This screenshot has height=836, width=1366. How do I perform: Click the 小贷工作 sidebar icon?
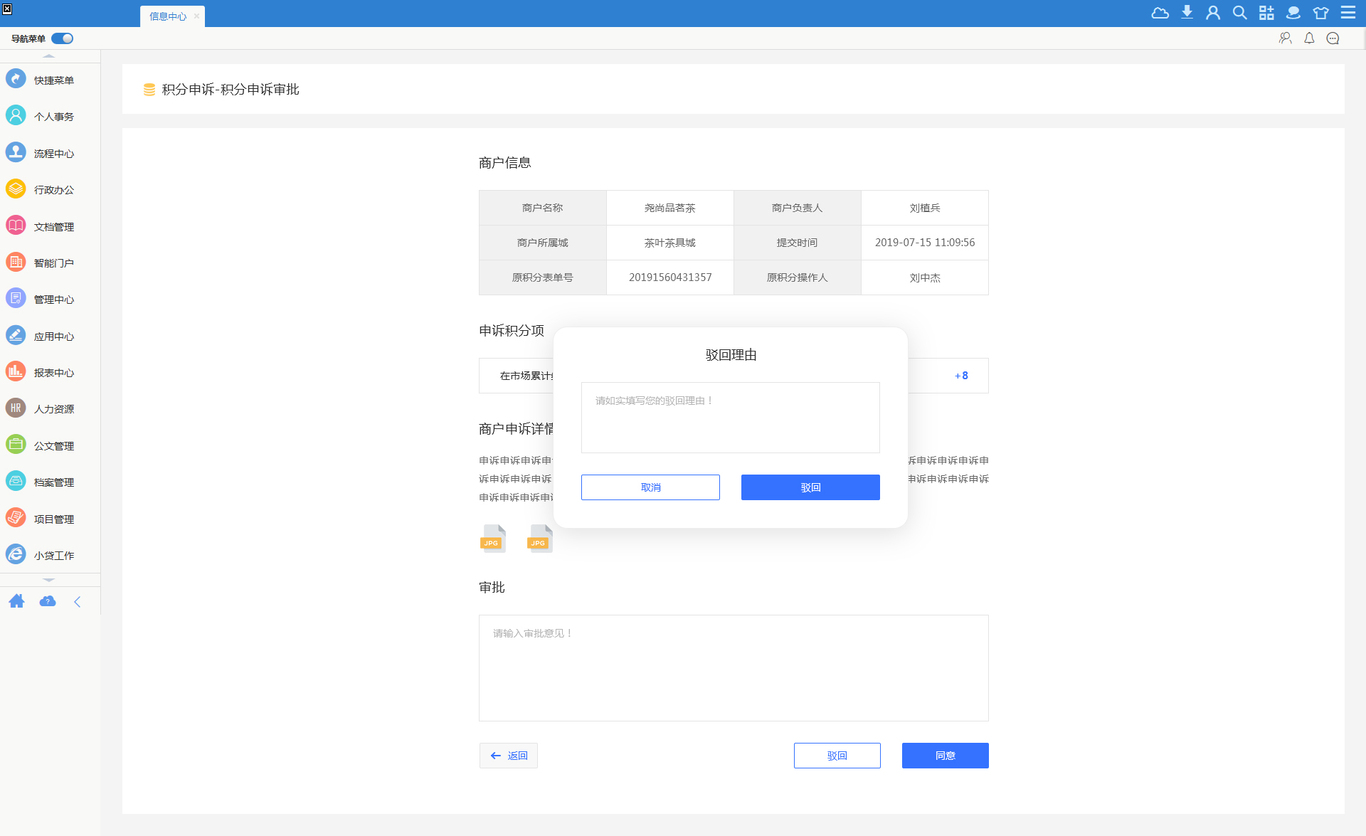coord(16,554)
